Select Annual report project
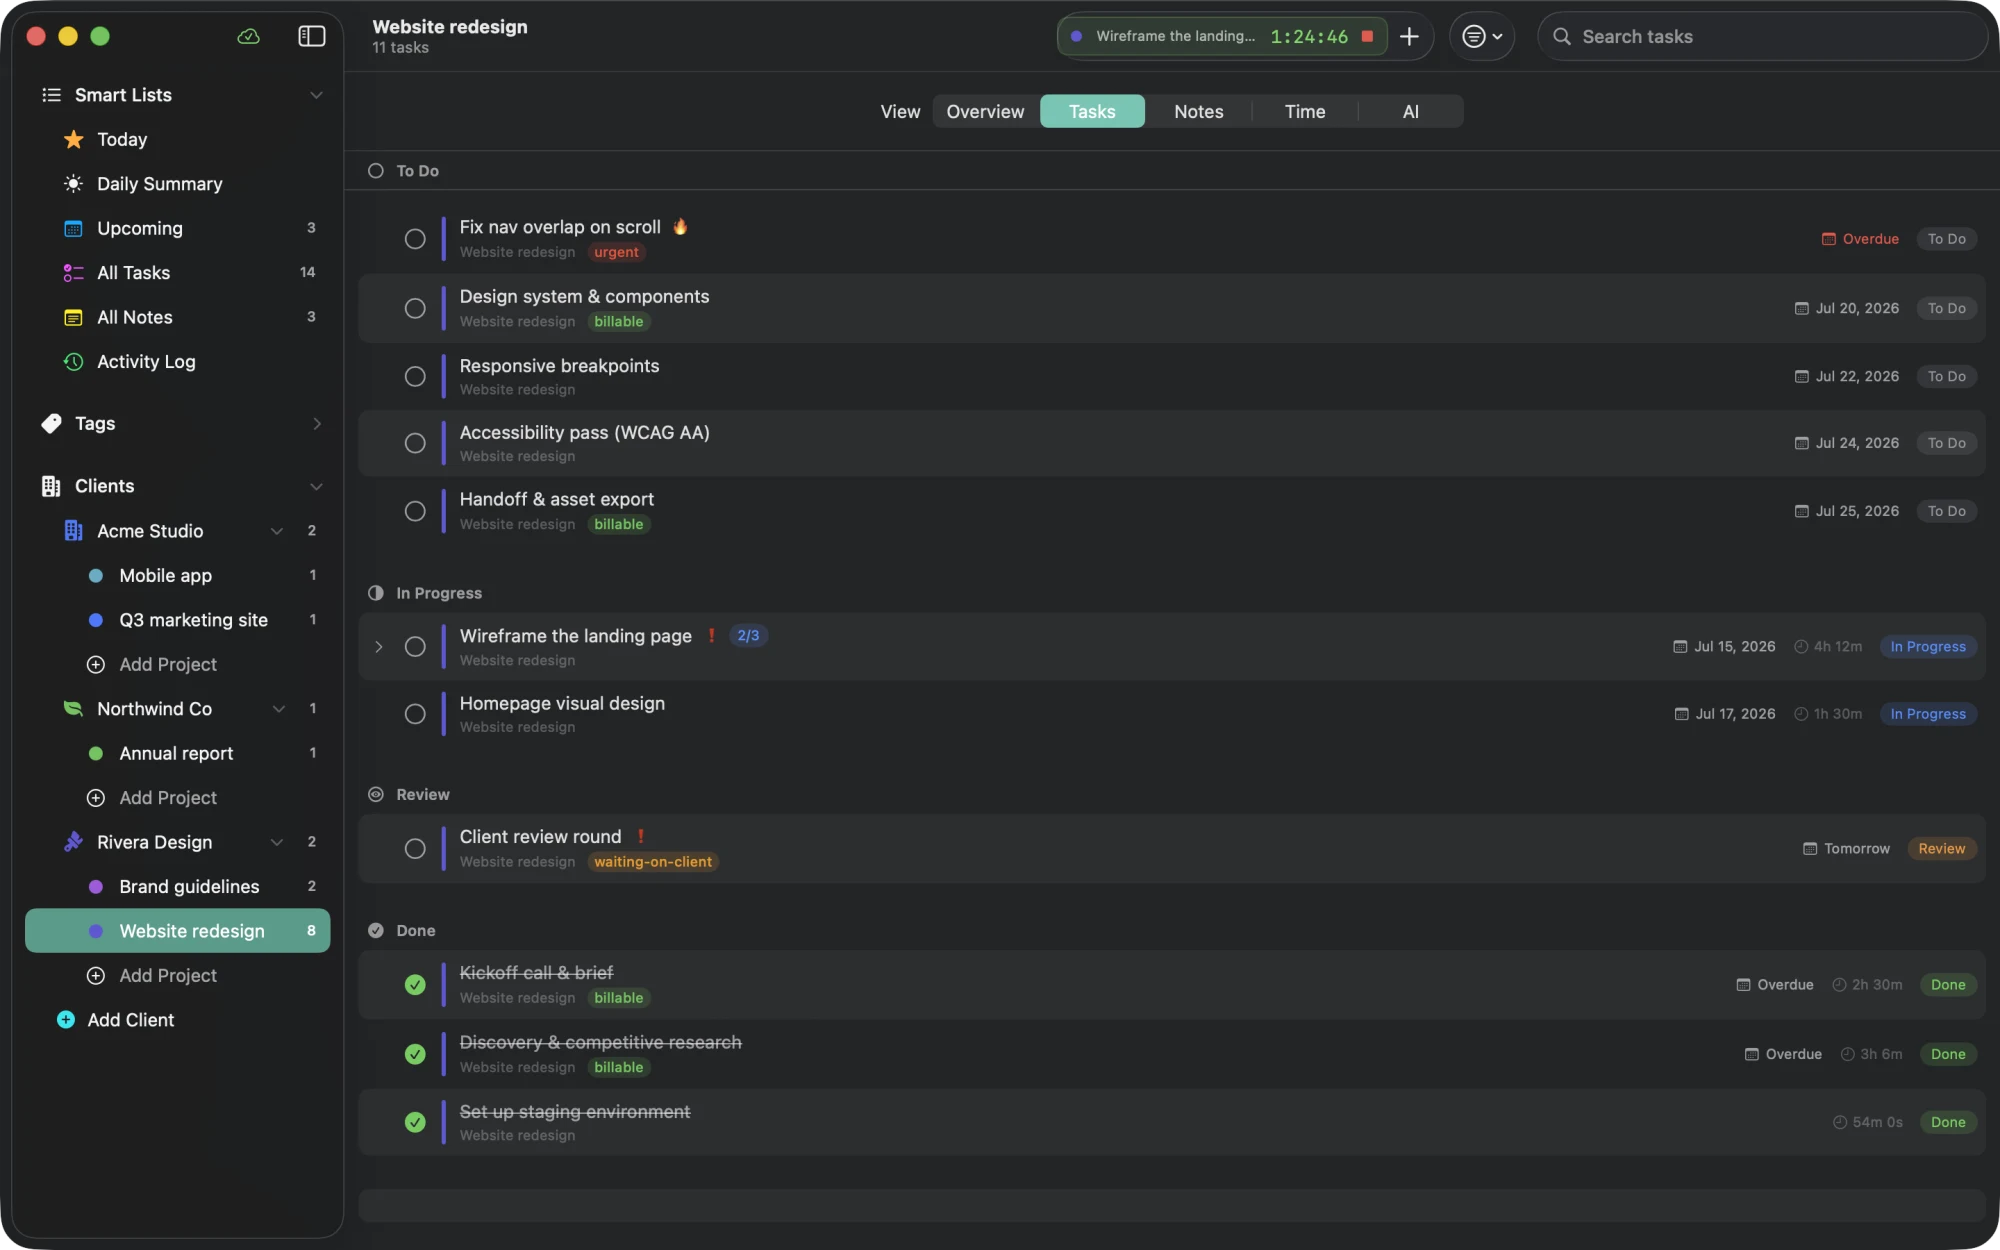This screenshot has width=2000, height=1250. tap(178, 753)
